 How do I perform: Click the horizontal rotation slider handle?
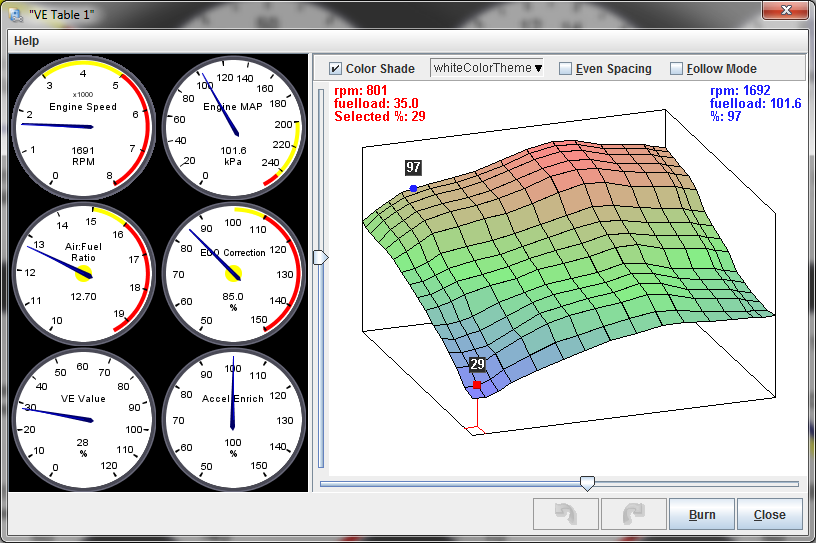coord(588,483)
